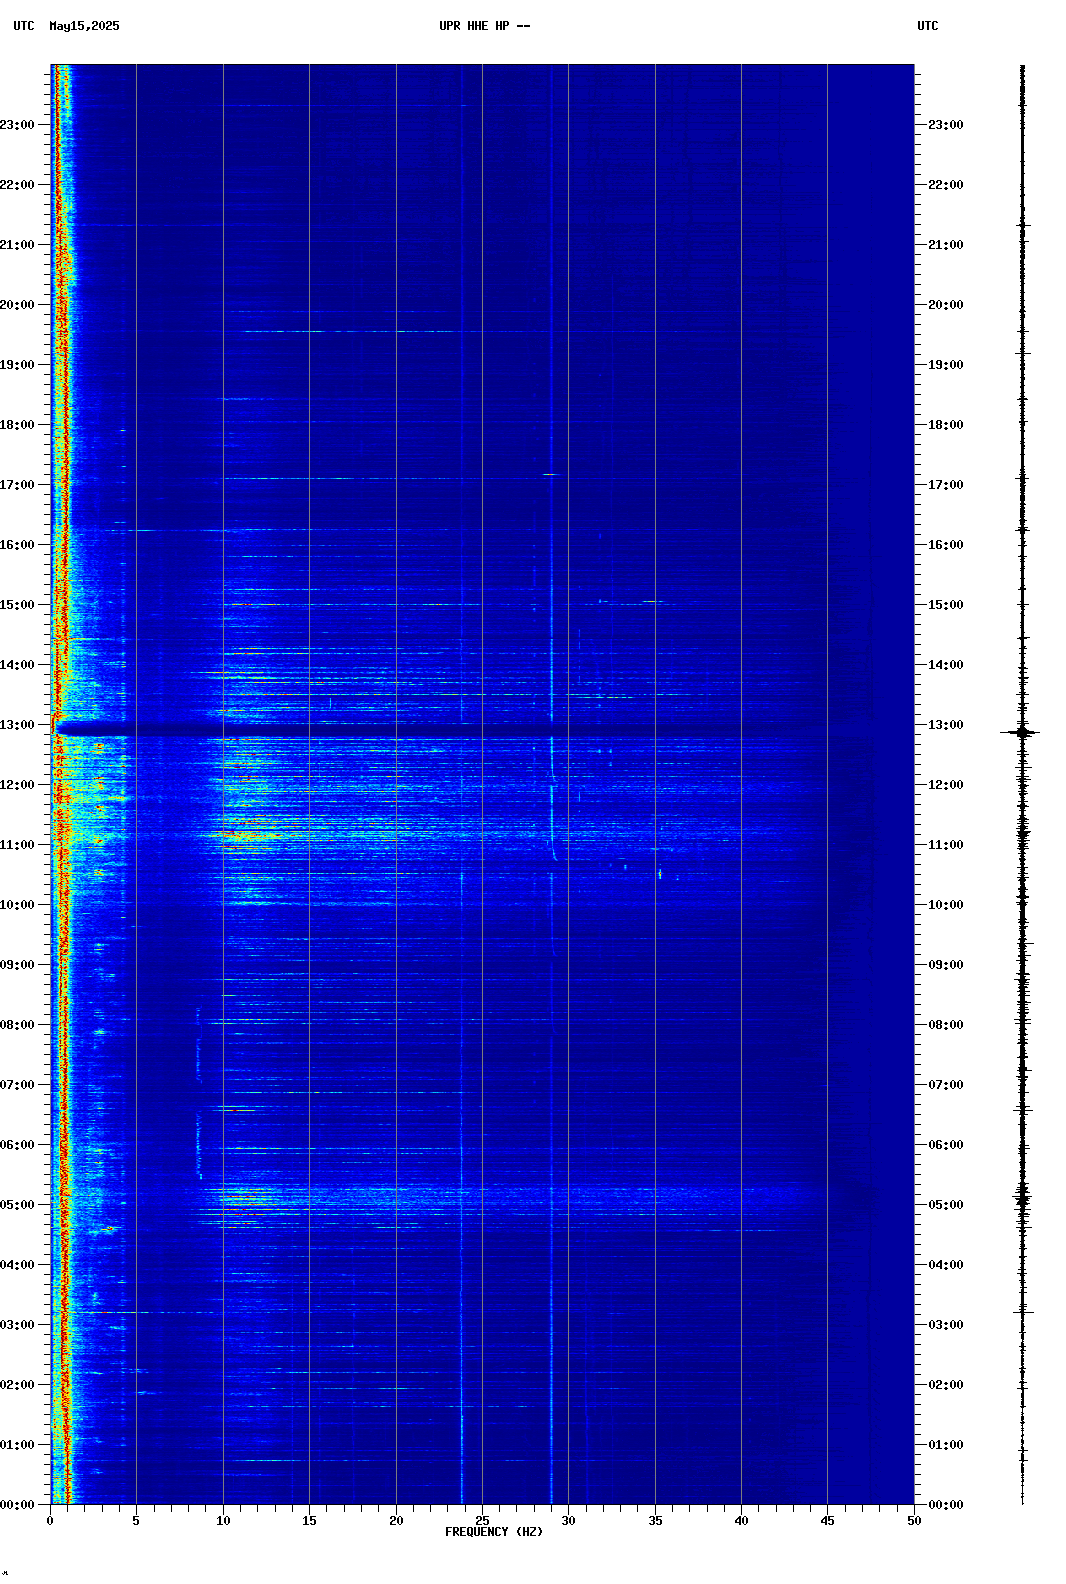Click the right-axis 12:00 time label
This screenshot has height=1584, width=1066.
[946, 785]
